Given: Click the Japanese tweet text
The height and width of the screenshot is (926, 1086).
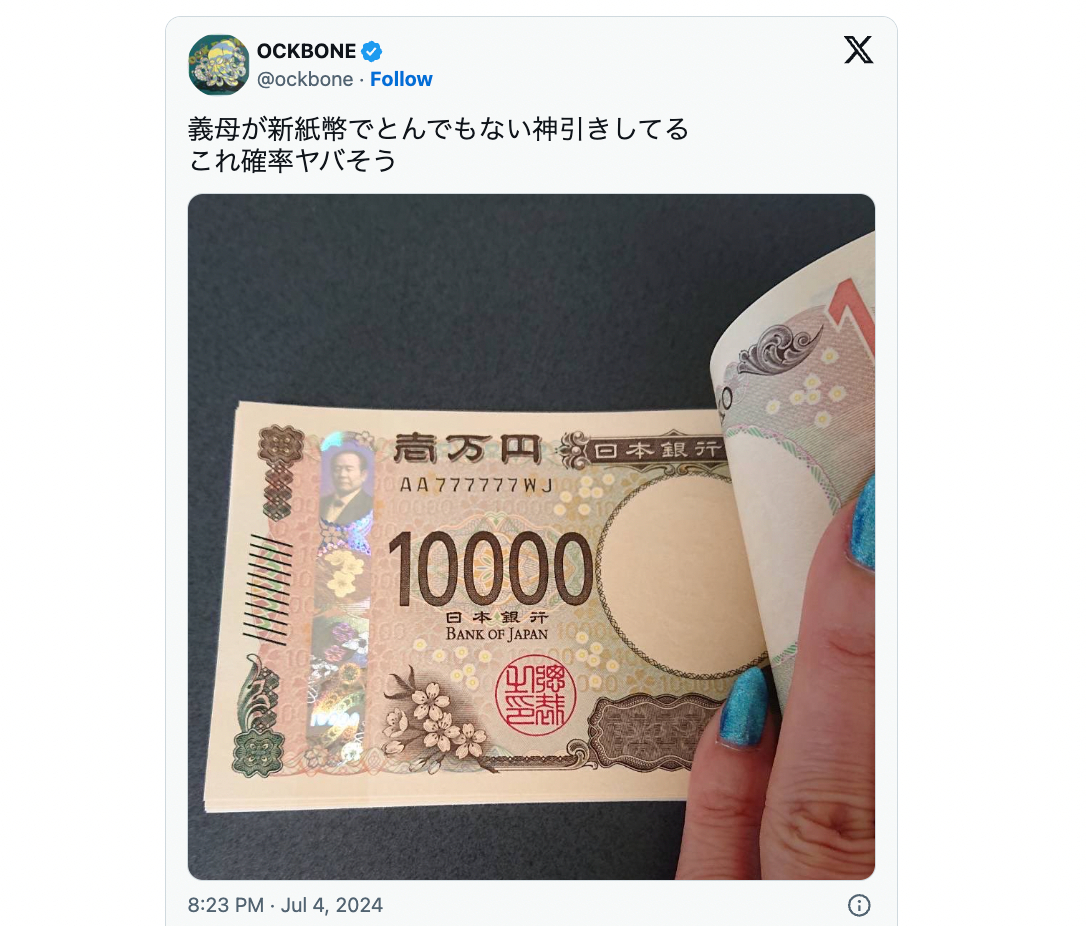Looking at the screenshot, I should click(438, 145).
